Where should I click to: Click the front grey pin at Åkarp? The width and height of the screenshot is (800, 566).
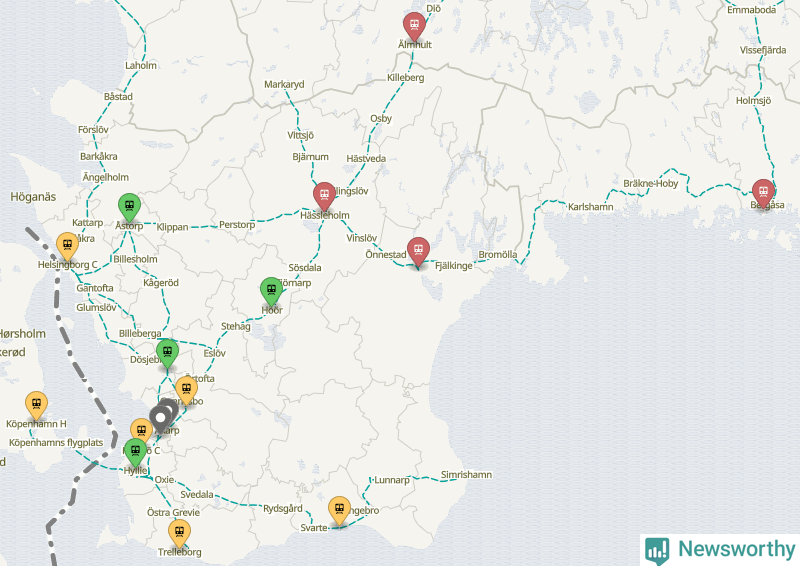(161, 421)
